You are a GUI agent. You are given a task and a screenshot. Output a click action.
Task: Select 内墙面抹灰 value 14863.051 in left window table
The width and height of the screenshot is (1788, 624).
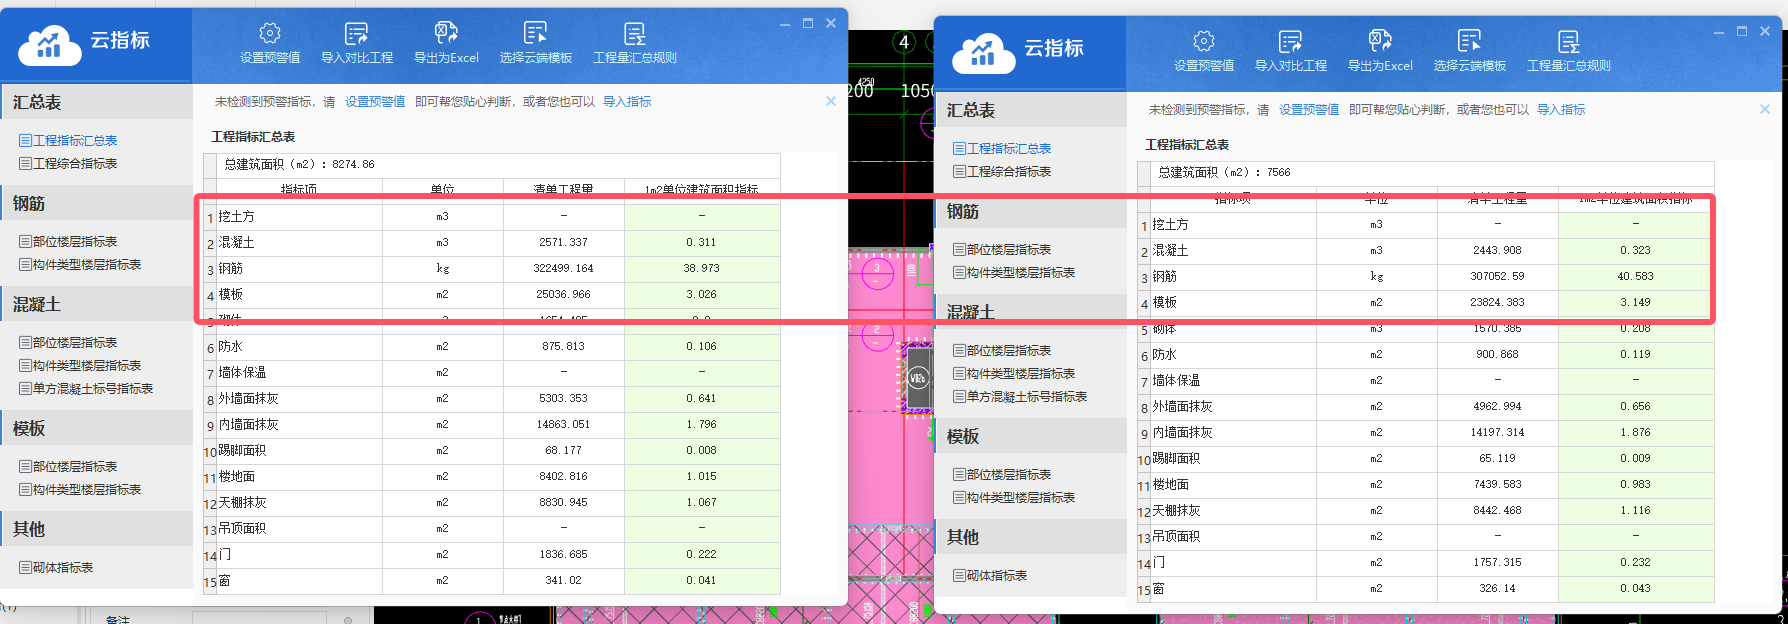pyautogui.click(x=564, y=424)
